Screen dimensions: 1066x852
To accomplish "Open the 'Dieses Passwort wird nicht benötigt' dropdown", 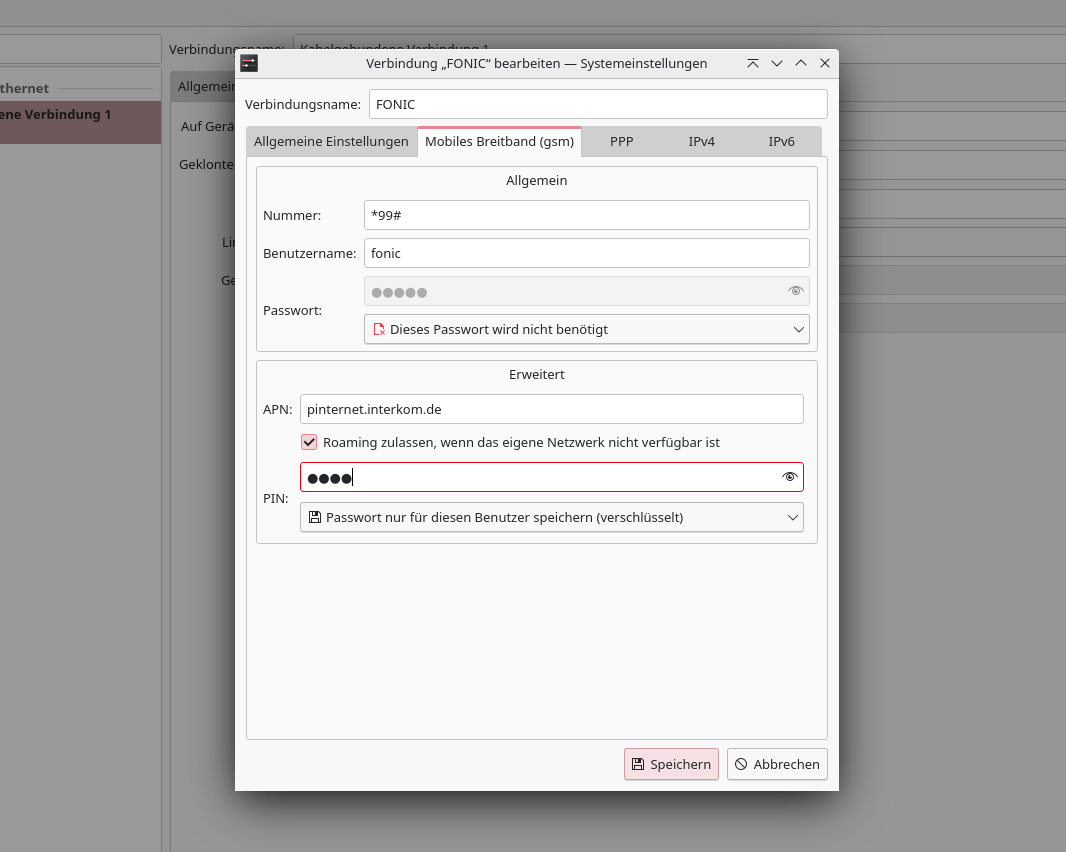I will point(587,329).
